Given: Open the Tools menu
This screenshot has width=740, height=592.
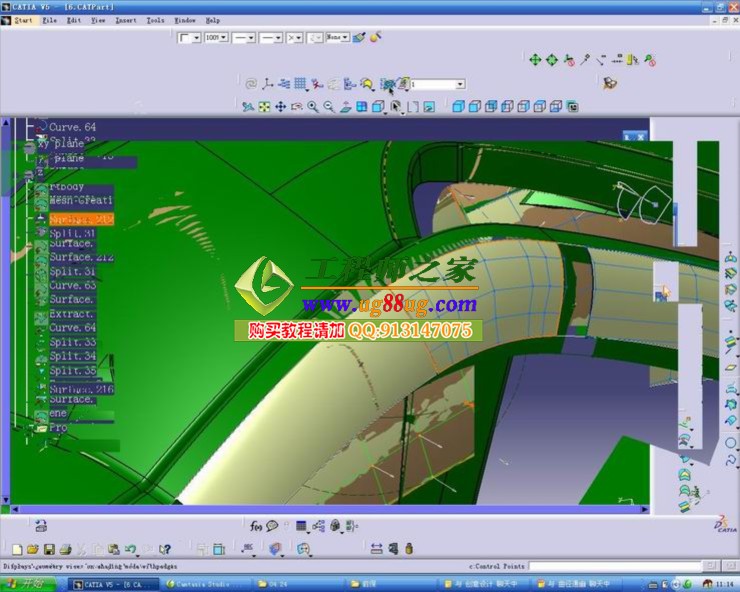Looking at the screenshot, I should pos(155,20).
